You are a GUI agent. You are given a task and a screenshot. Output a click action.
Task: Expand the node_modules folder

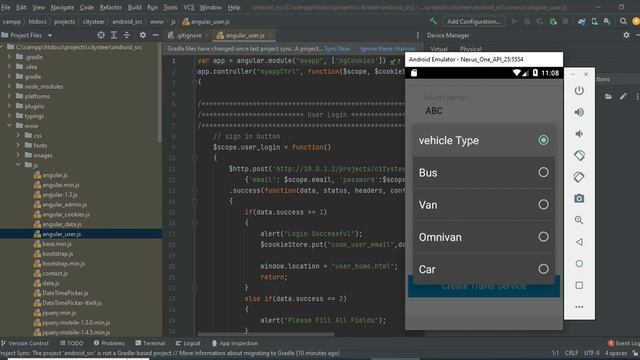click(9, 87)
